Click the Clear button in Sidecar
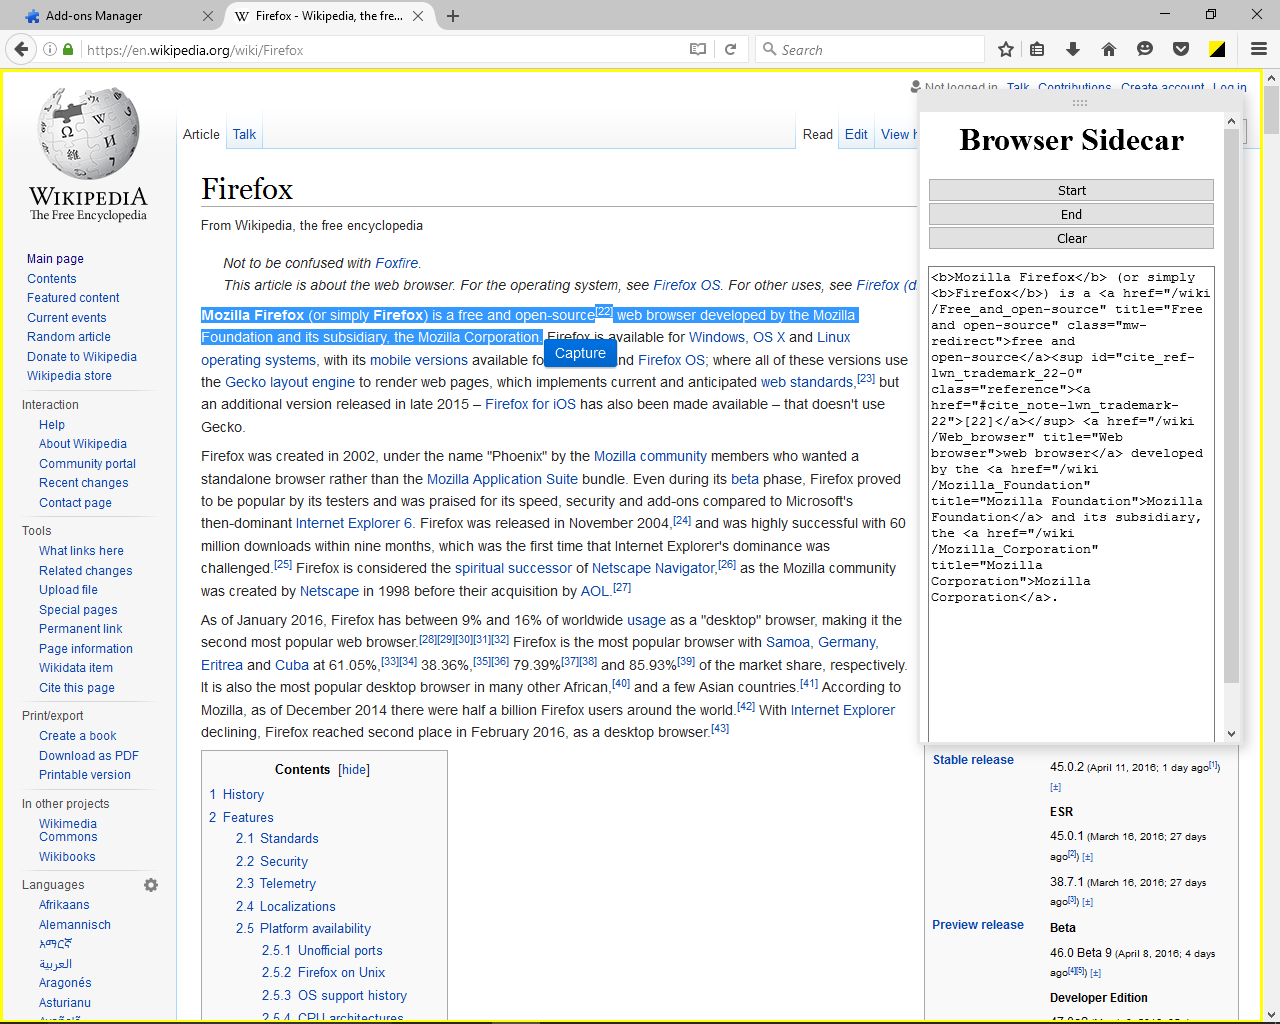The width and height of the screenshot is (1280, 1024). 1071,238
